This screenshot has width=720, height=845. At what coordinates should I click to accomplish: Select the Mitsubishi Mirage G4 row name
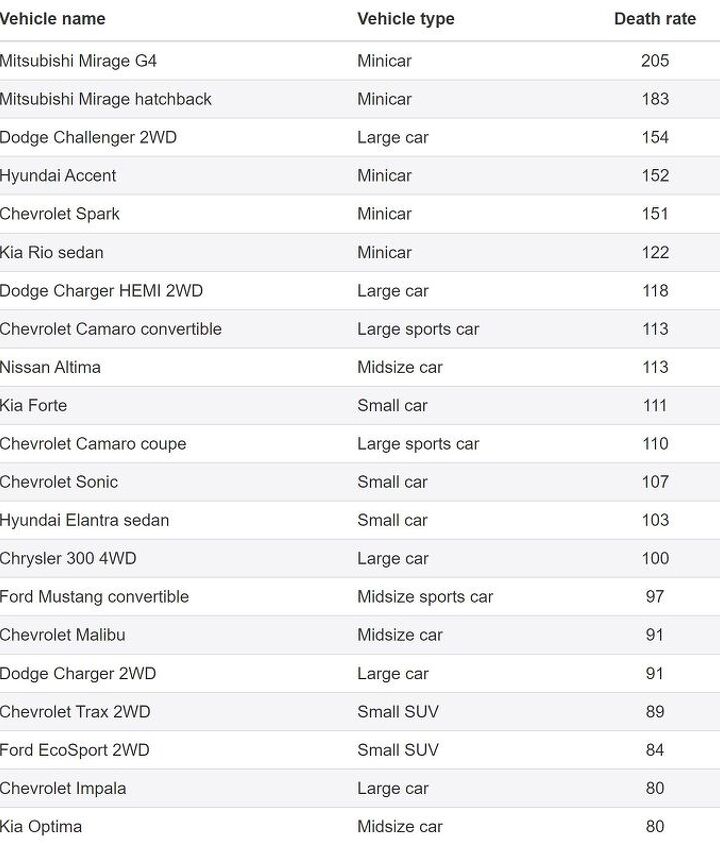tap(78, 61)
